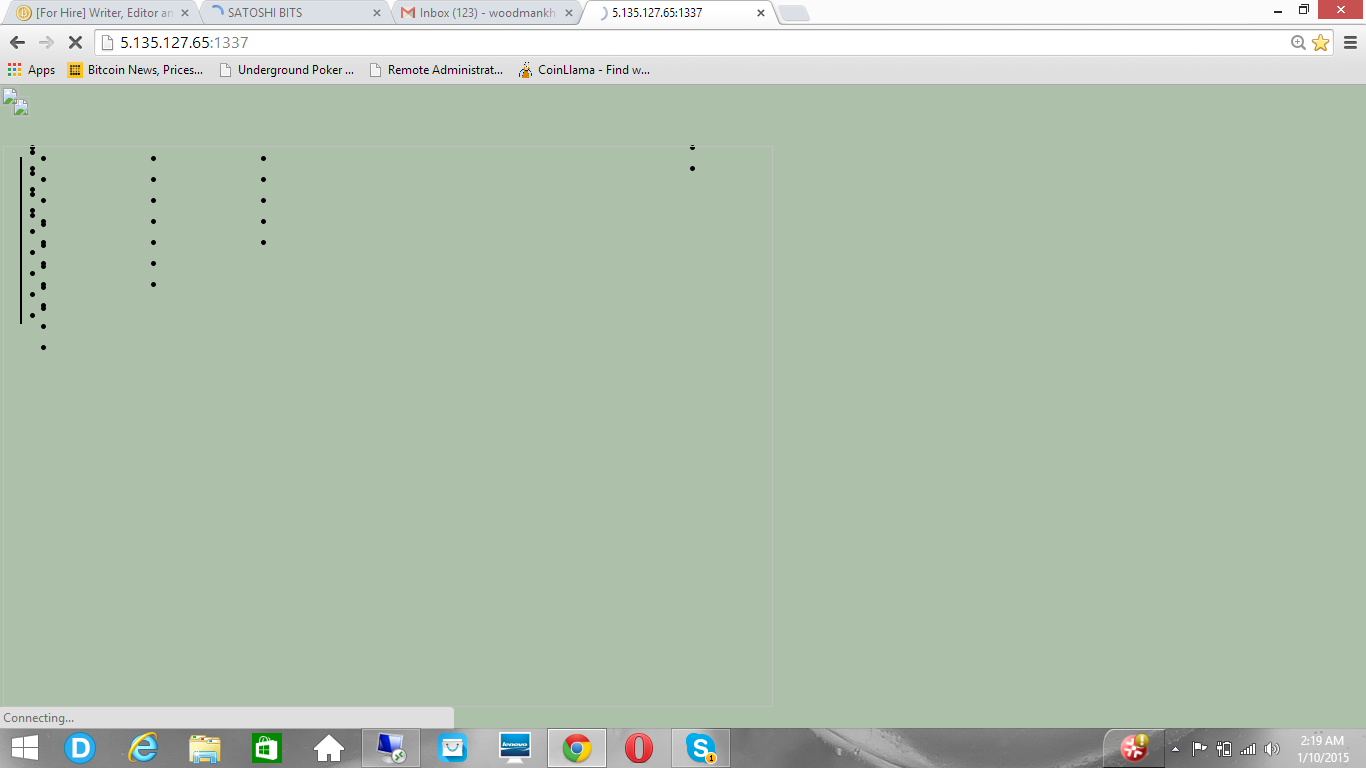Click the zoom magnifier icon in the address bar
Image resolution: width=1366 pixels, height=768 pixels.
pos(1298,43)
